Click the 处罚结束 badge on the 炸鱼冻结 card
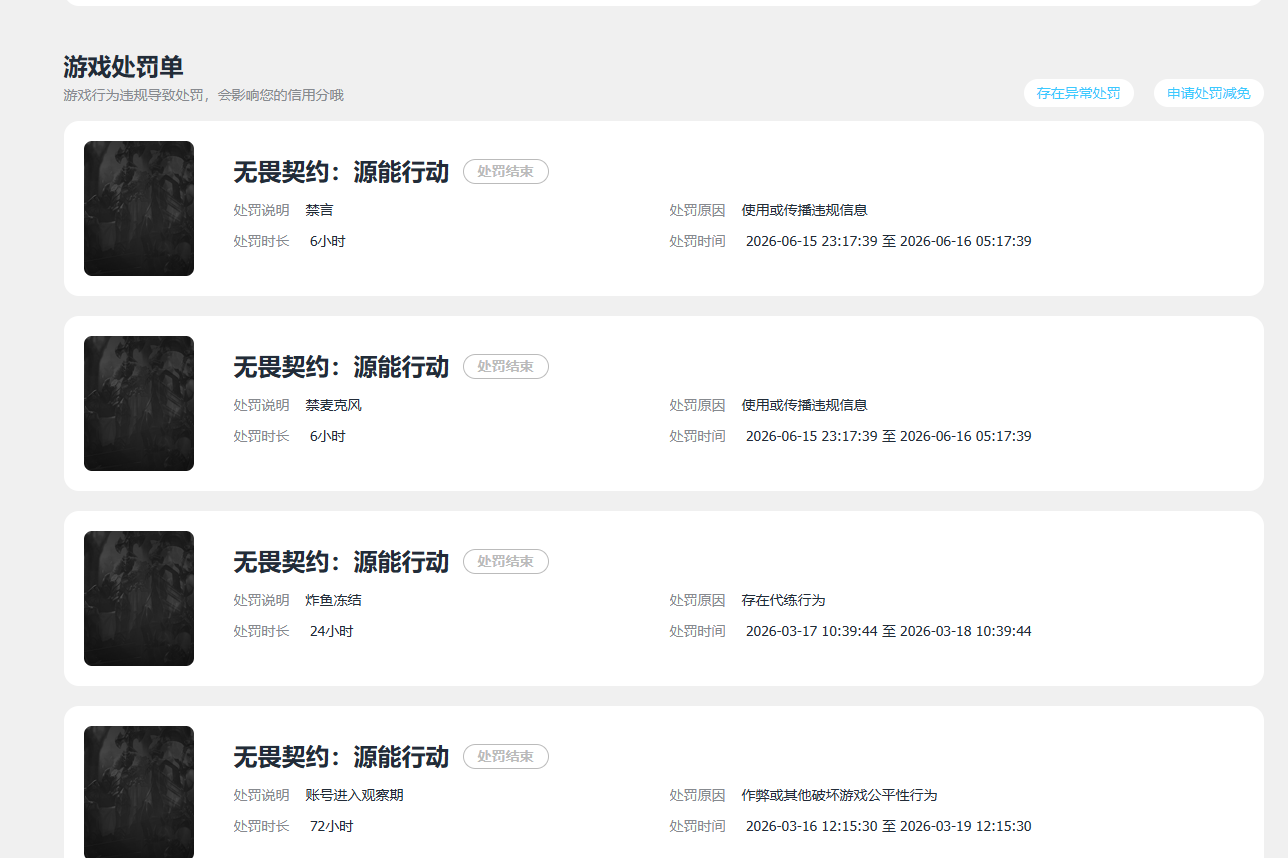The image size is (1288, 858). coord(505,561)
